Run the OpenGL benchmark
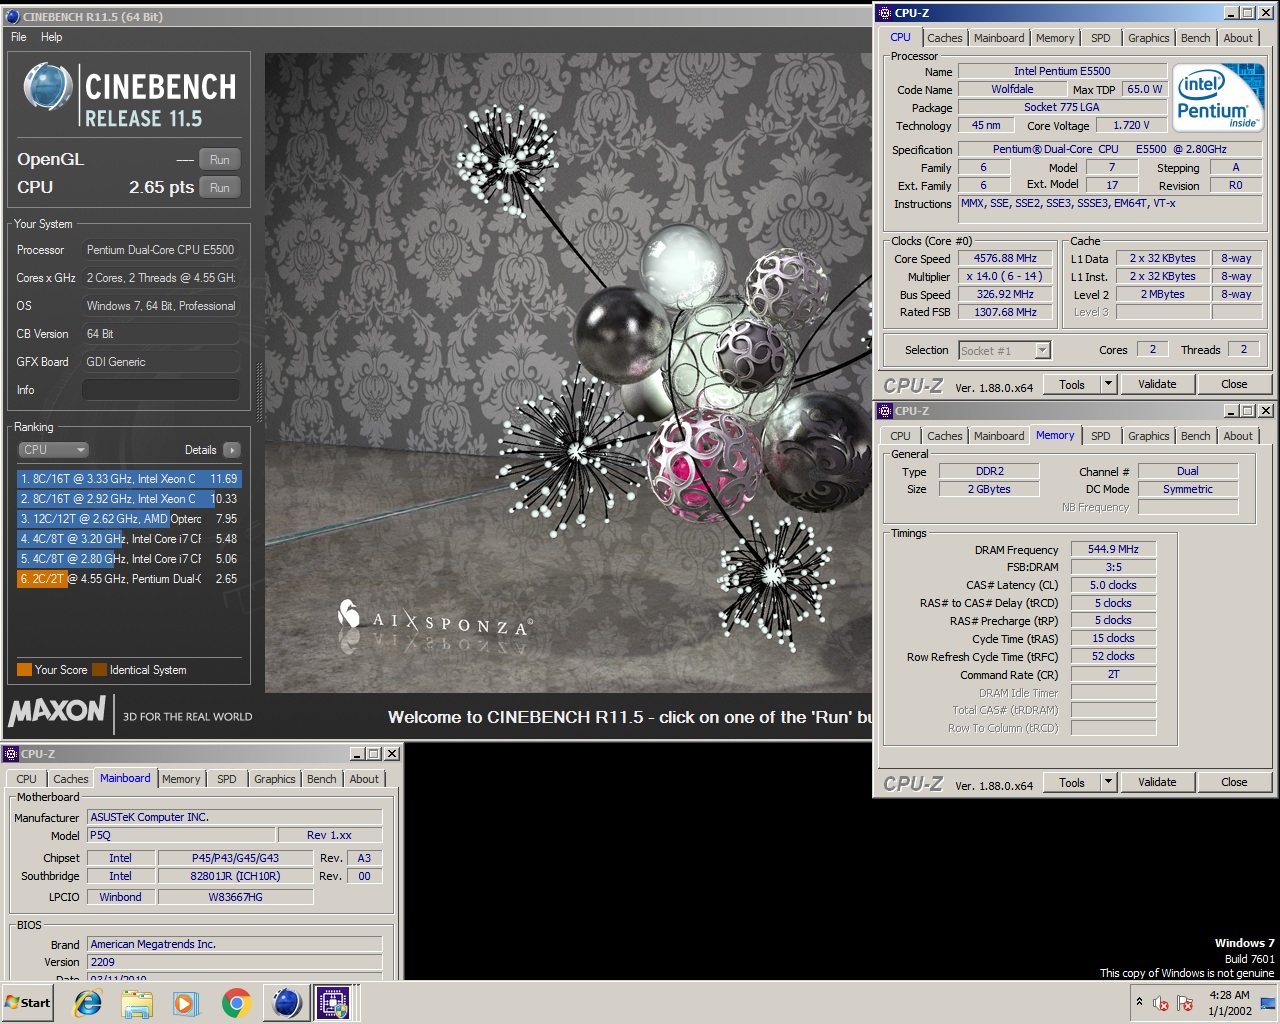Viewport: 1280px width, 1024px height. click(220, 160)
